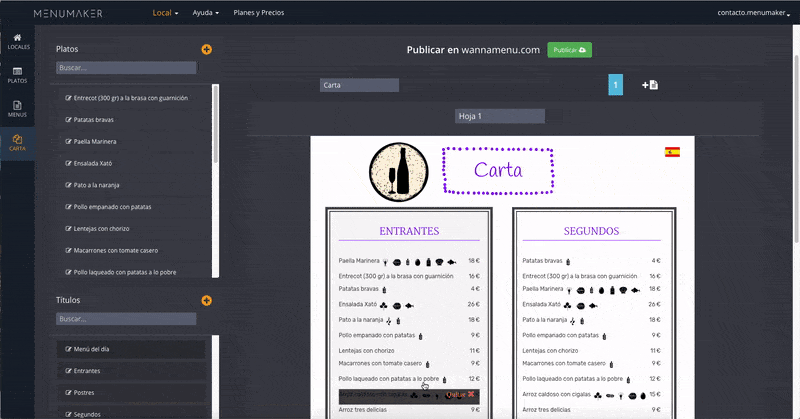
Task: Open the Carta sidebar section
Action: pos(18,143)
